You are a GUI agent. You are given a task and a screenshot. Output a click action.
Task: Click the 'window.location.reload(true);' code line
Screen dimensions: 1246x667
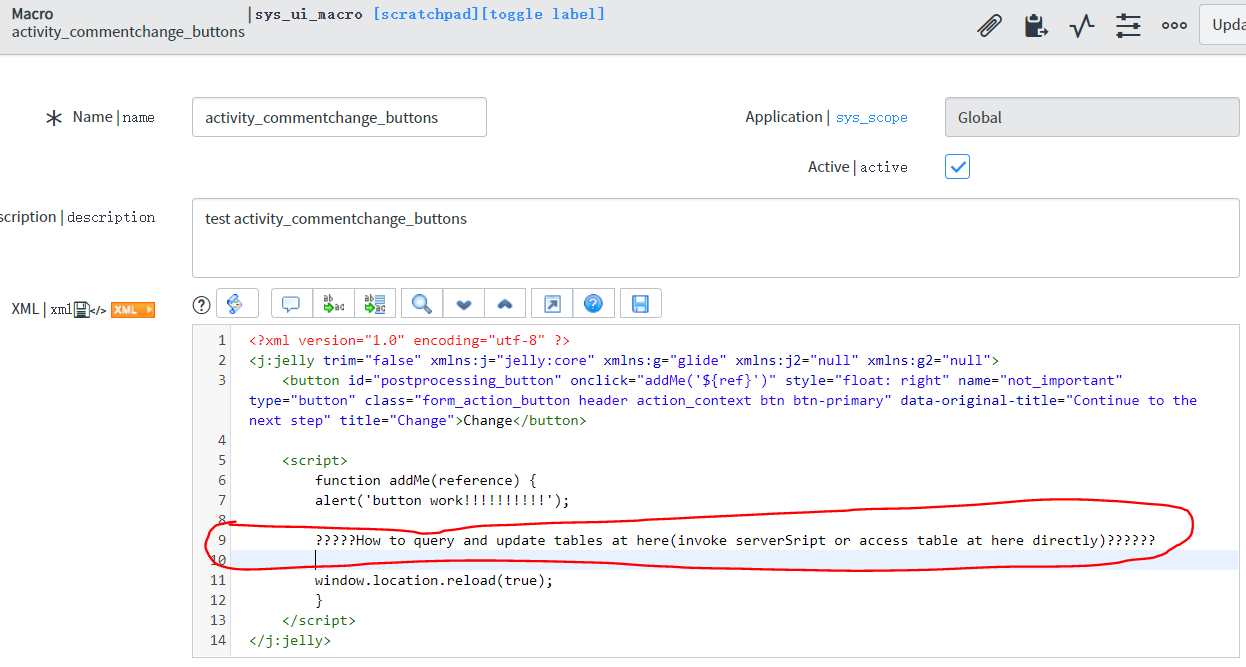[x=434, y=580]
